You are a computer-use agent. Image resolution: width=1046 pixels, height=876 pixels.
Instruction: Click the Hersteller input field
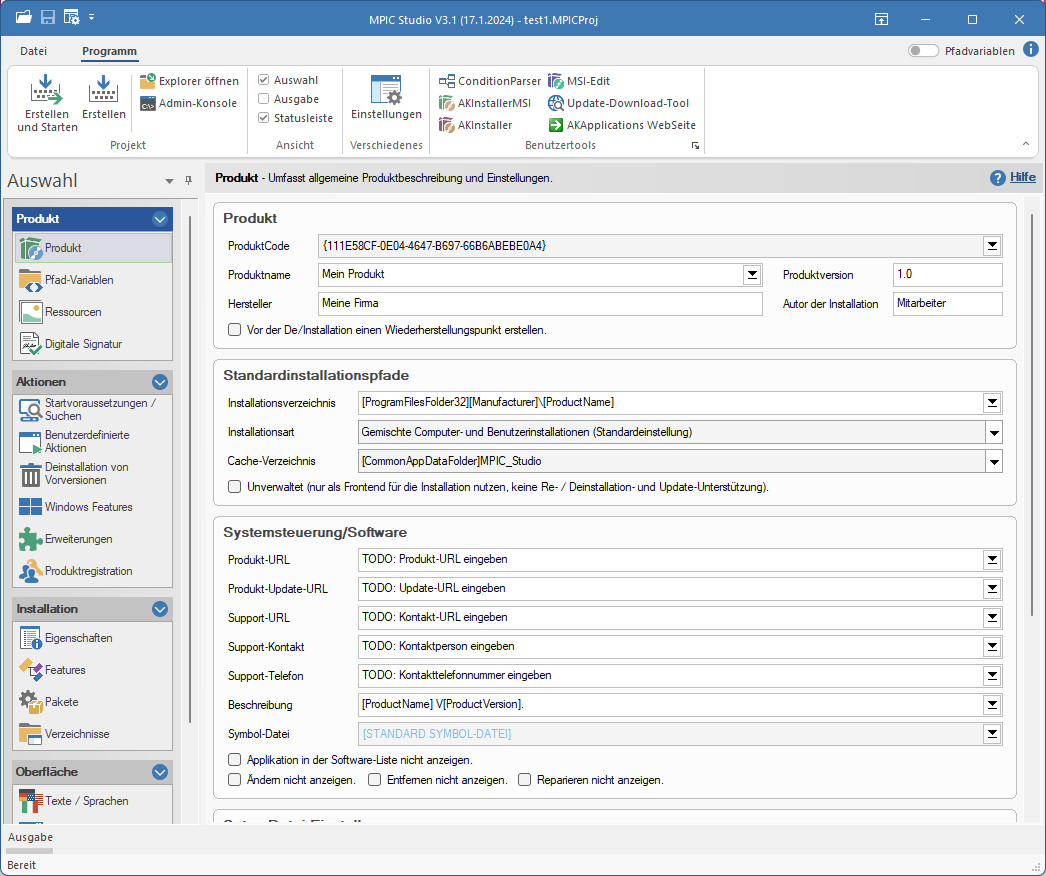pos(540,304)
